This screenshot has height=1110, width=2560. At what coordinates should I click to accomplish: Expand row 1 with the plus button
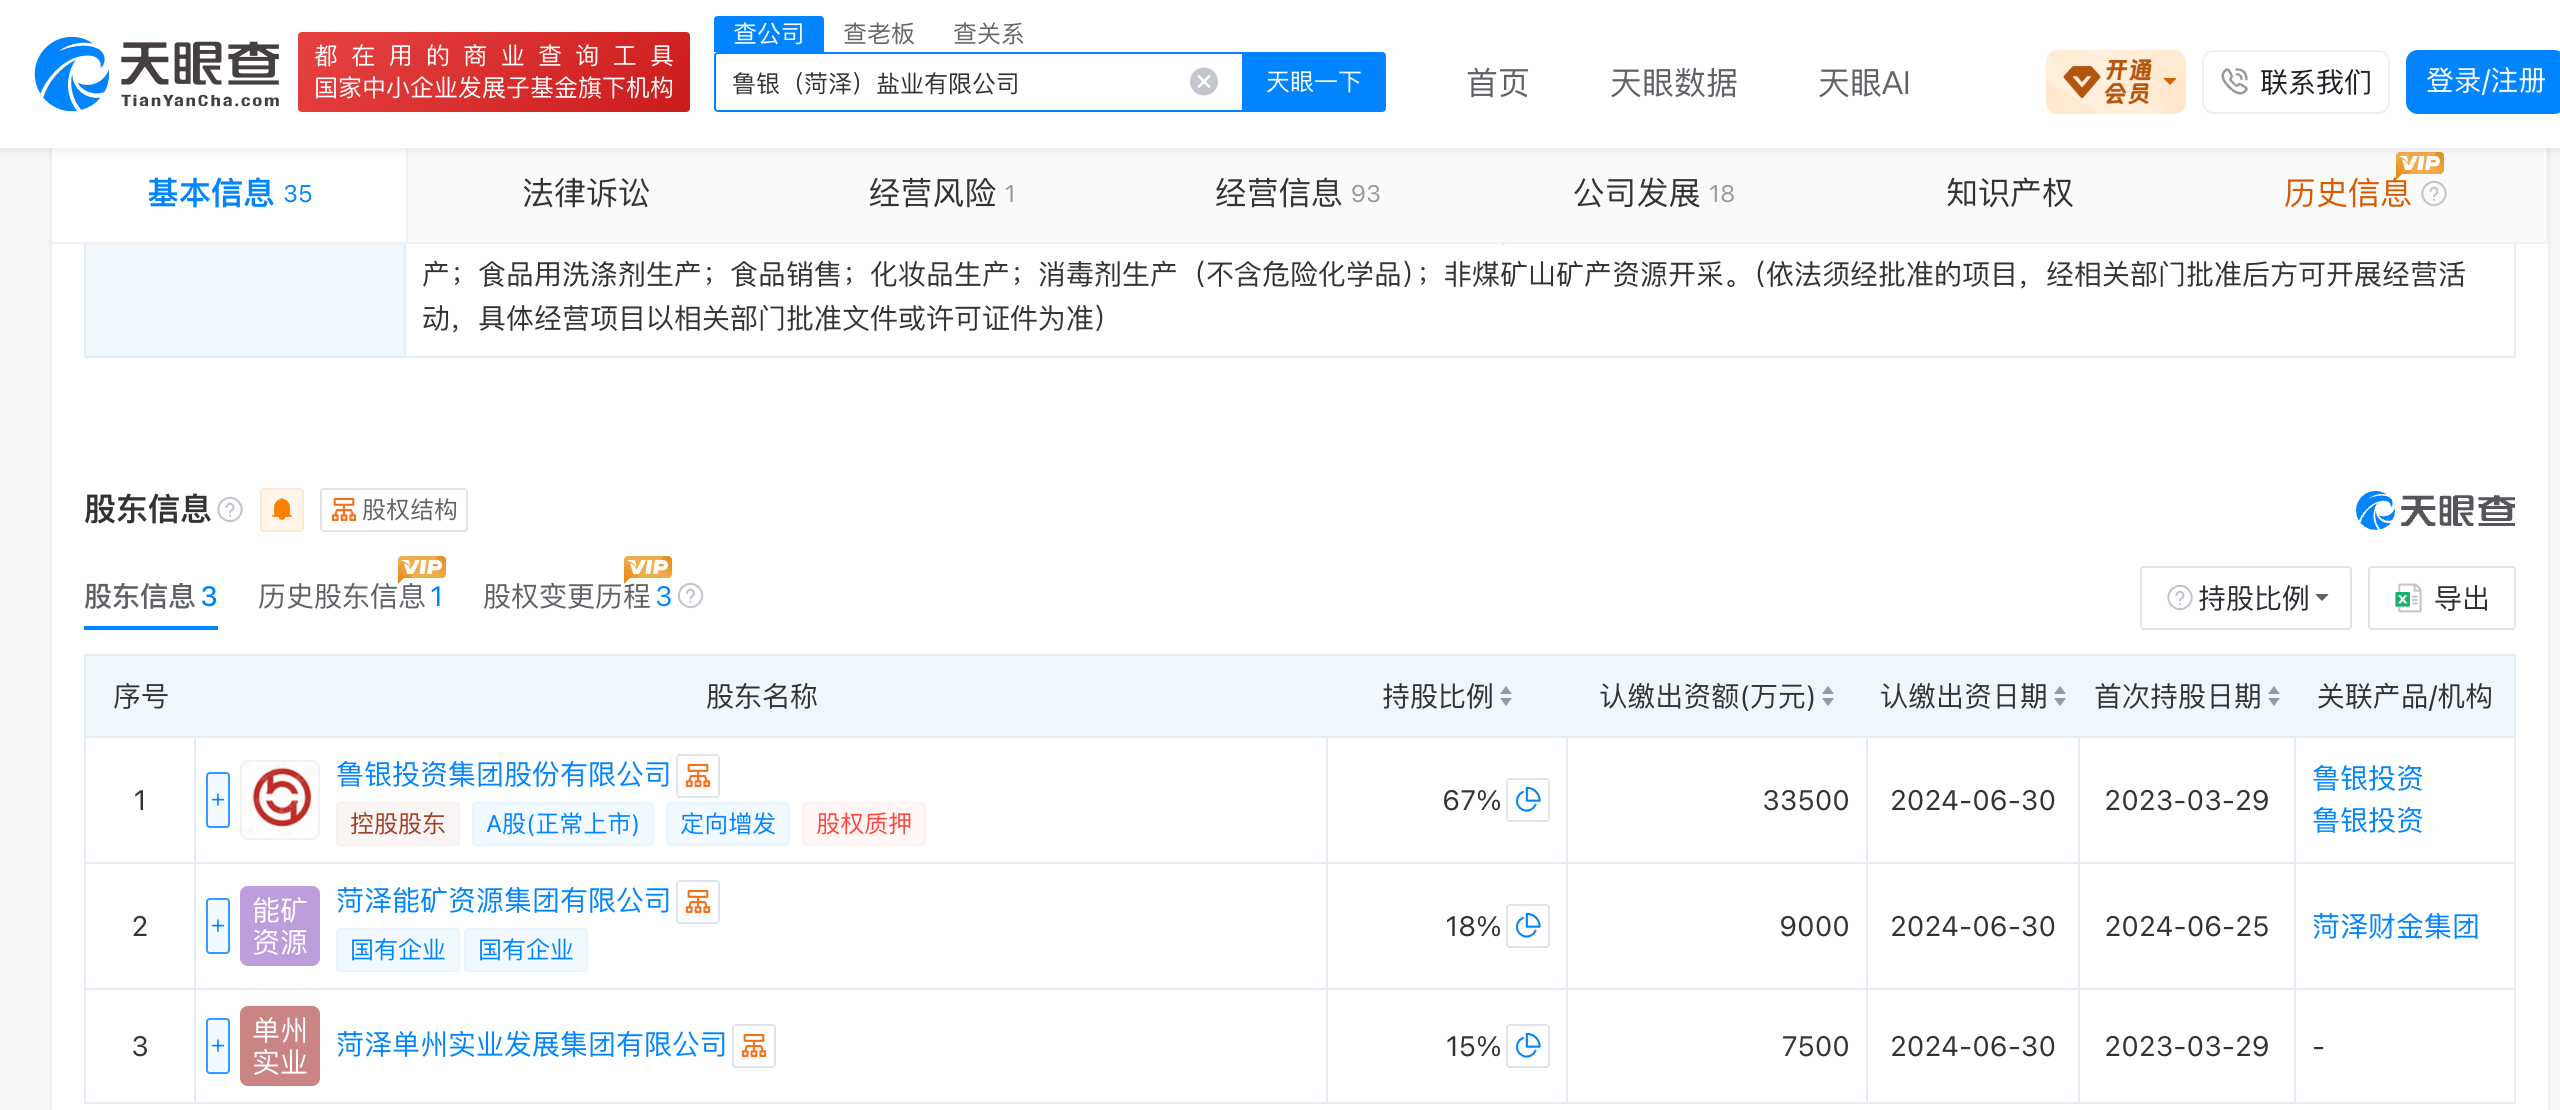218,800
